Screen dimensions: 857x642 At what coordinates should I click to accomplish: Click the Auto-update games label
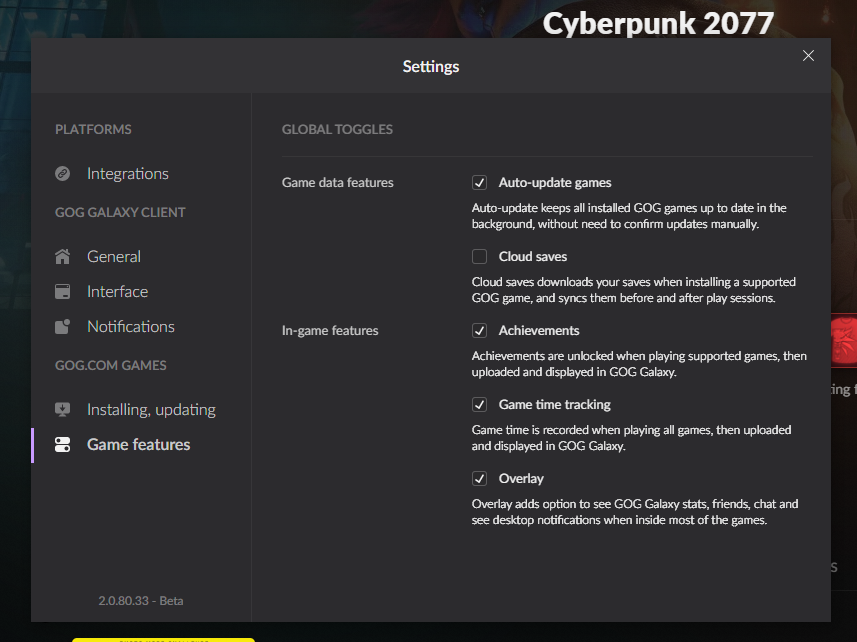click(555, 182)
